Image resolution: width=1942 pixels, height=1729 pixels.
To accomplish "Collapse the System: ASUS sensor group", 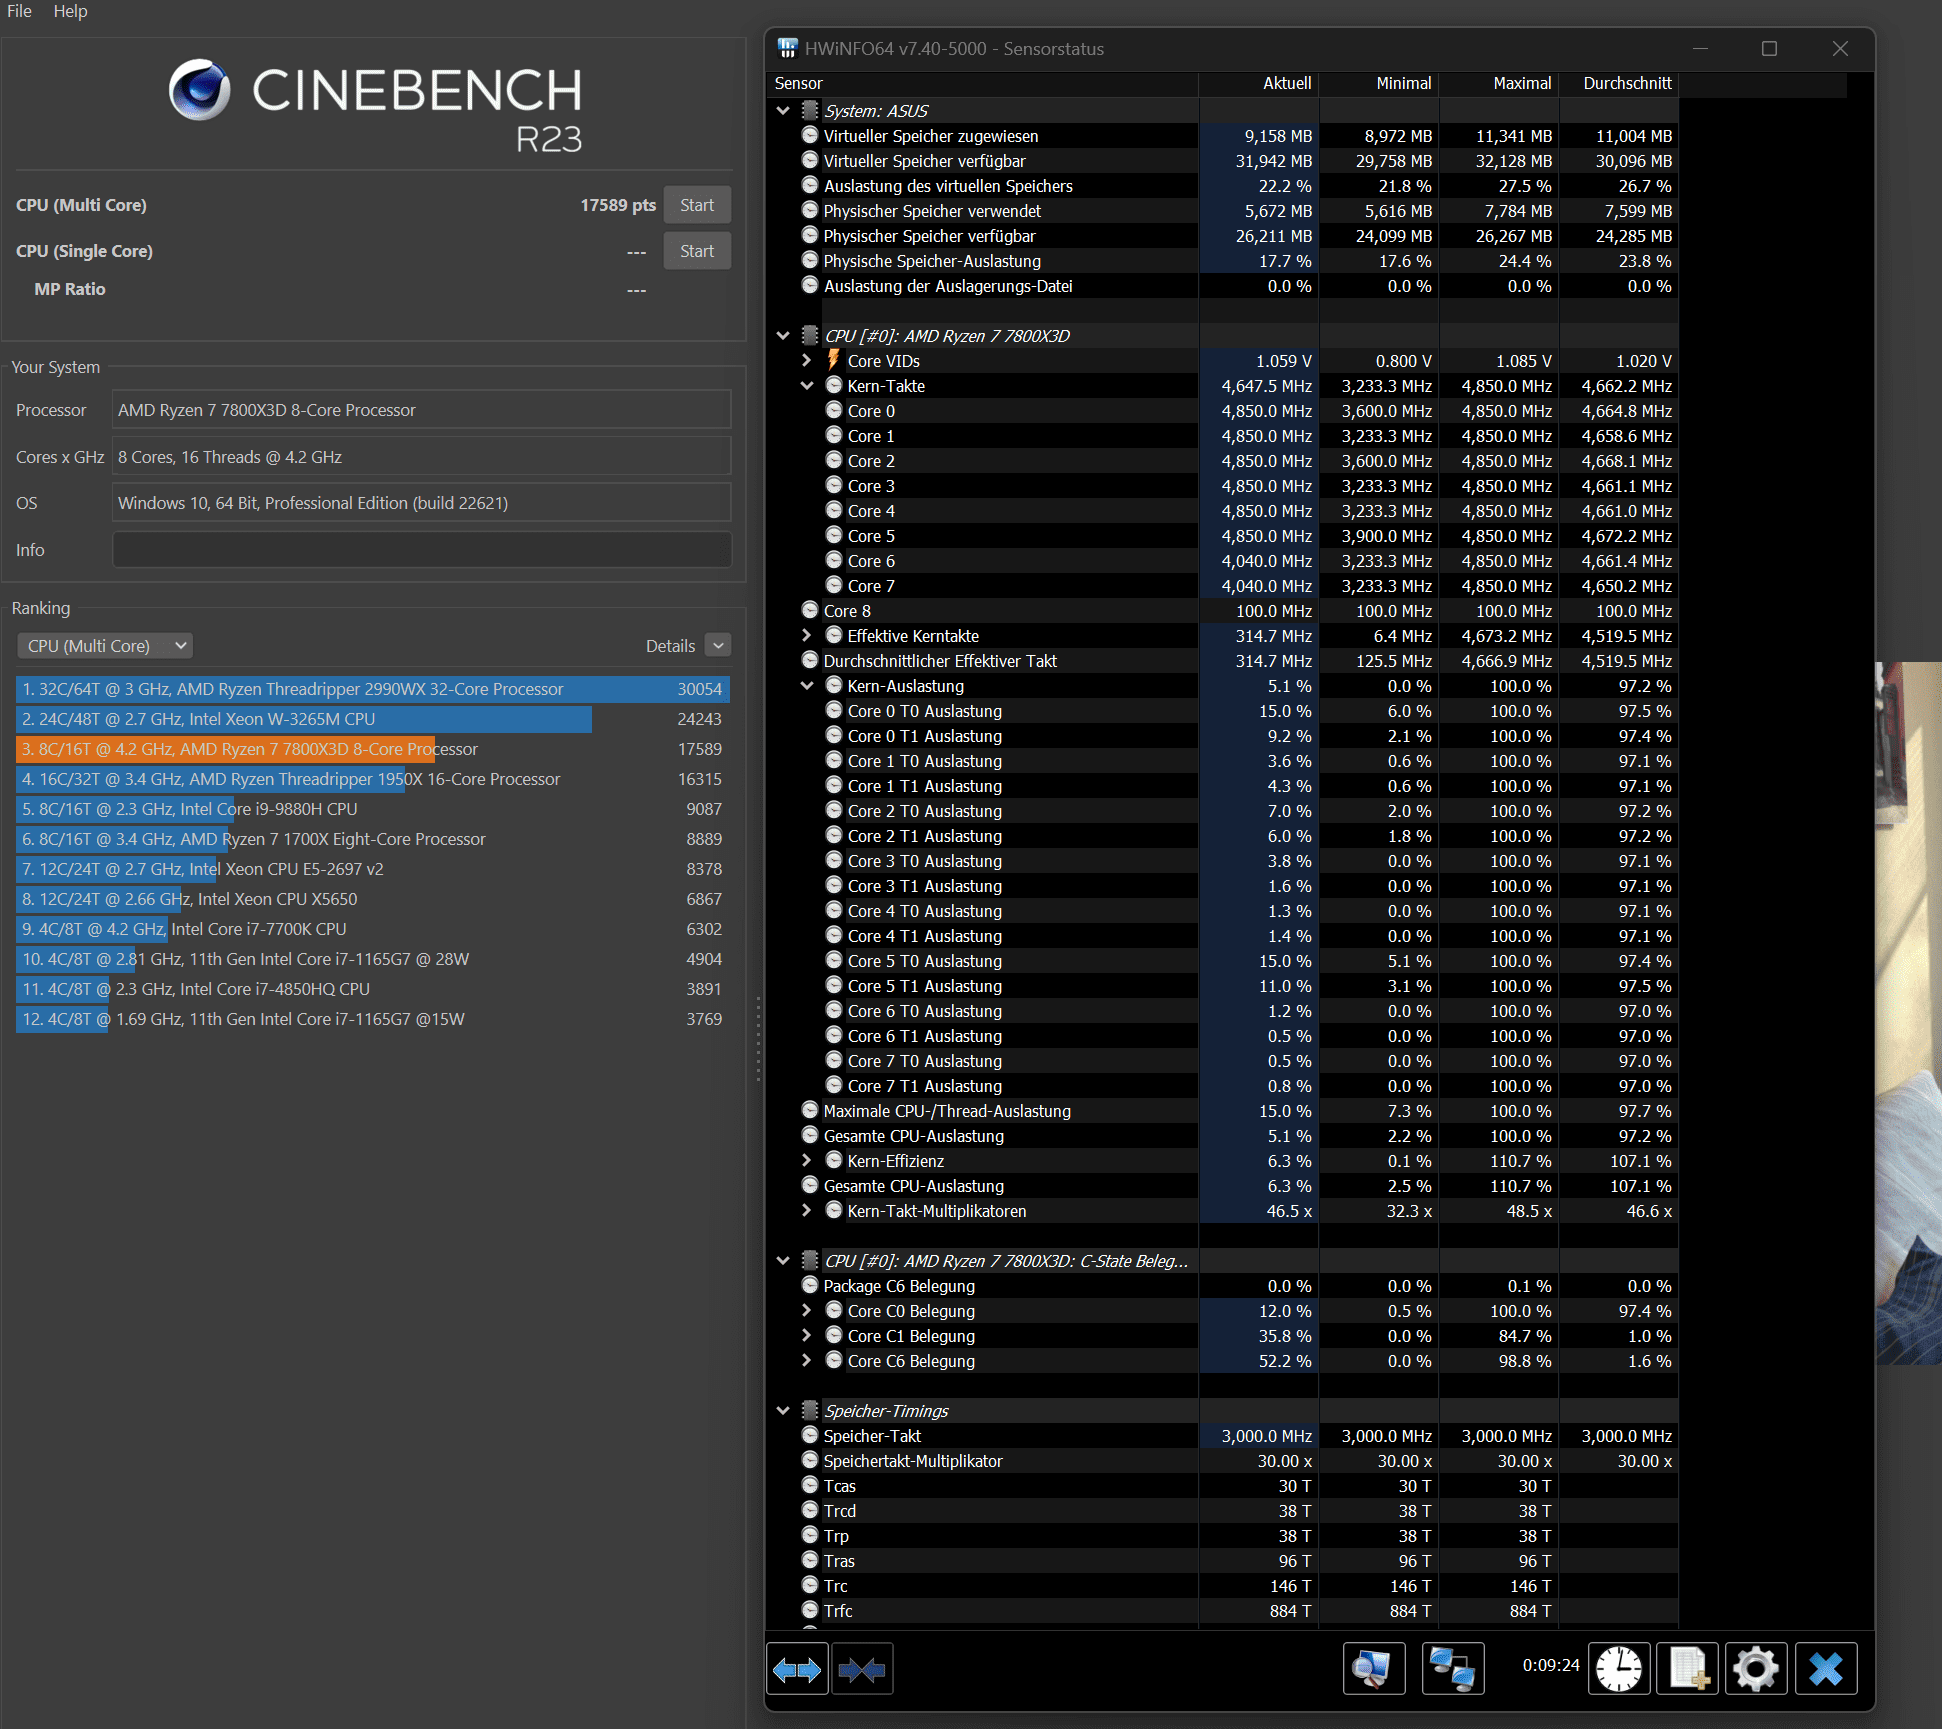I will point(783,111).
